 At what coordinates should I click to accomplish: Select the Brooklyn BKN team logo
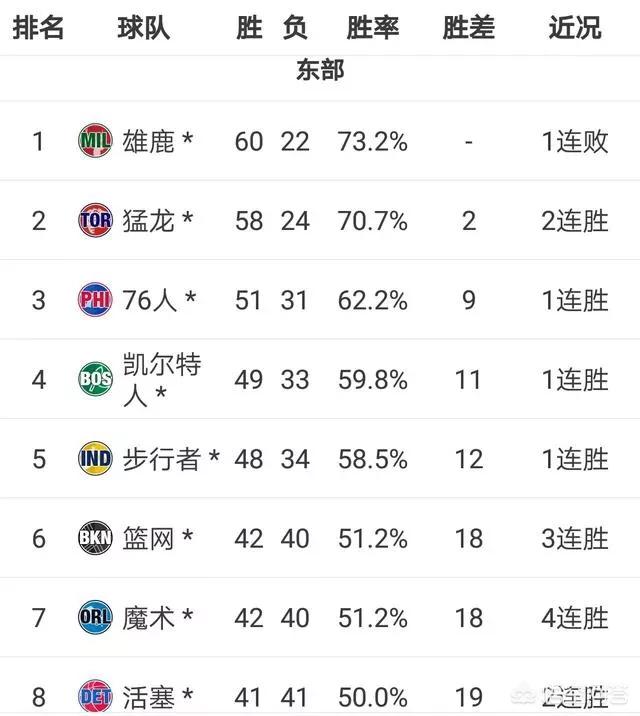[95, 538]
